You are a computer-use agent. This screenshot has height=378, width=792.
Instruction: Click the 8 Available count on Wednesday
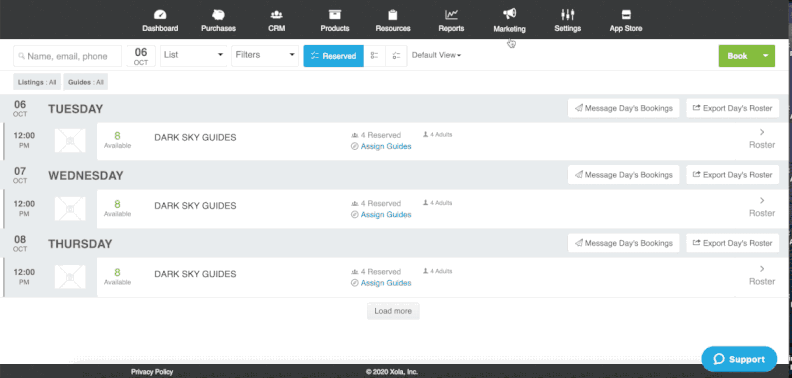[x=117, y=208]
